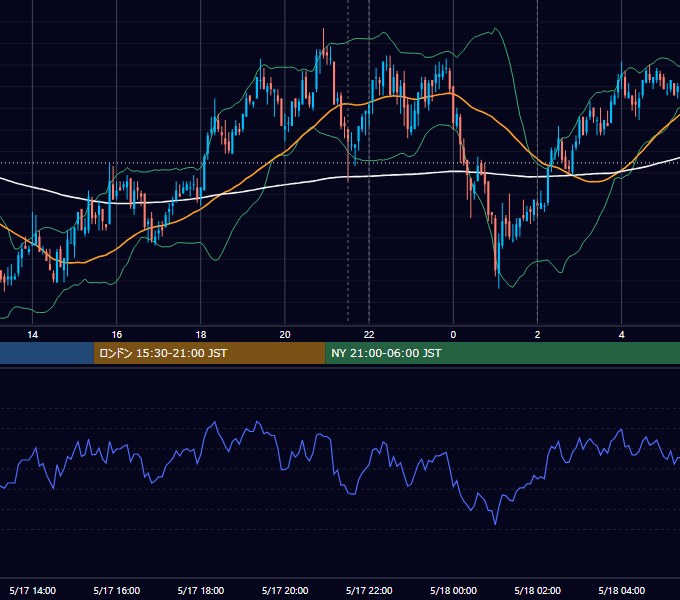Click the 4 hour label on price chart
The image size is (680, 600).
click(x=621, y=334)
